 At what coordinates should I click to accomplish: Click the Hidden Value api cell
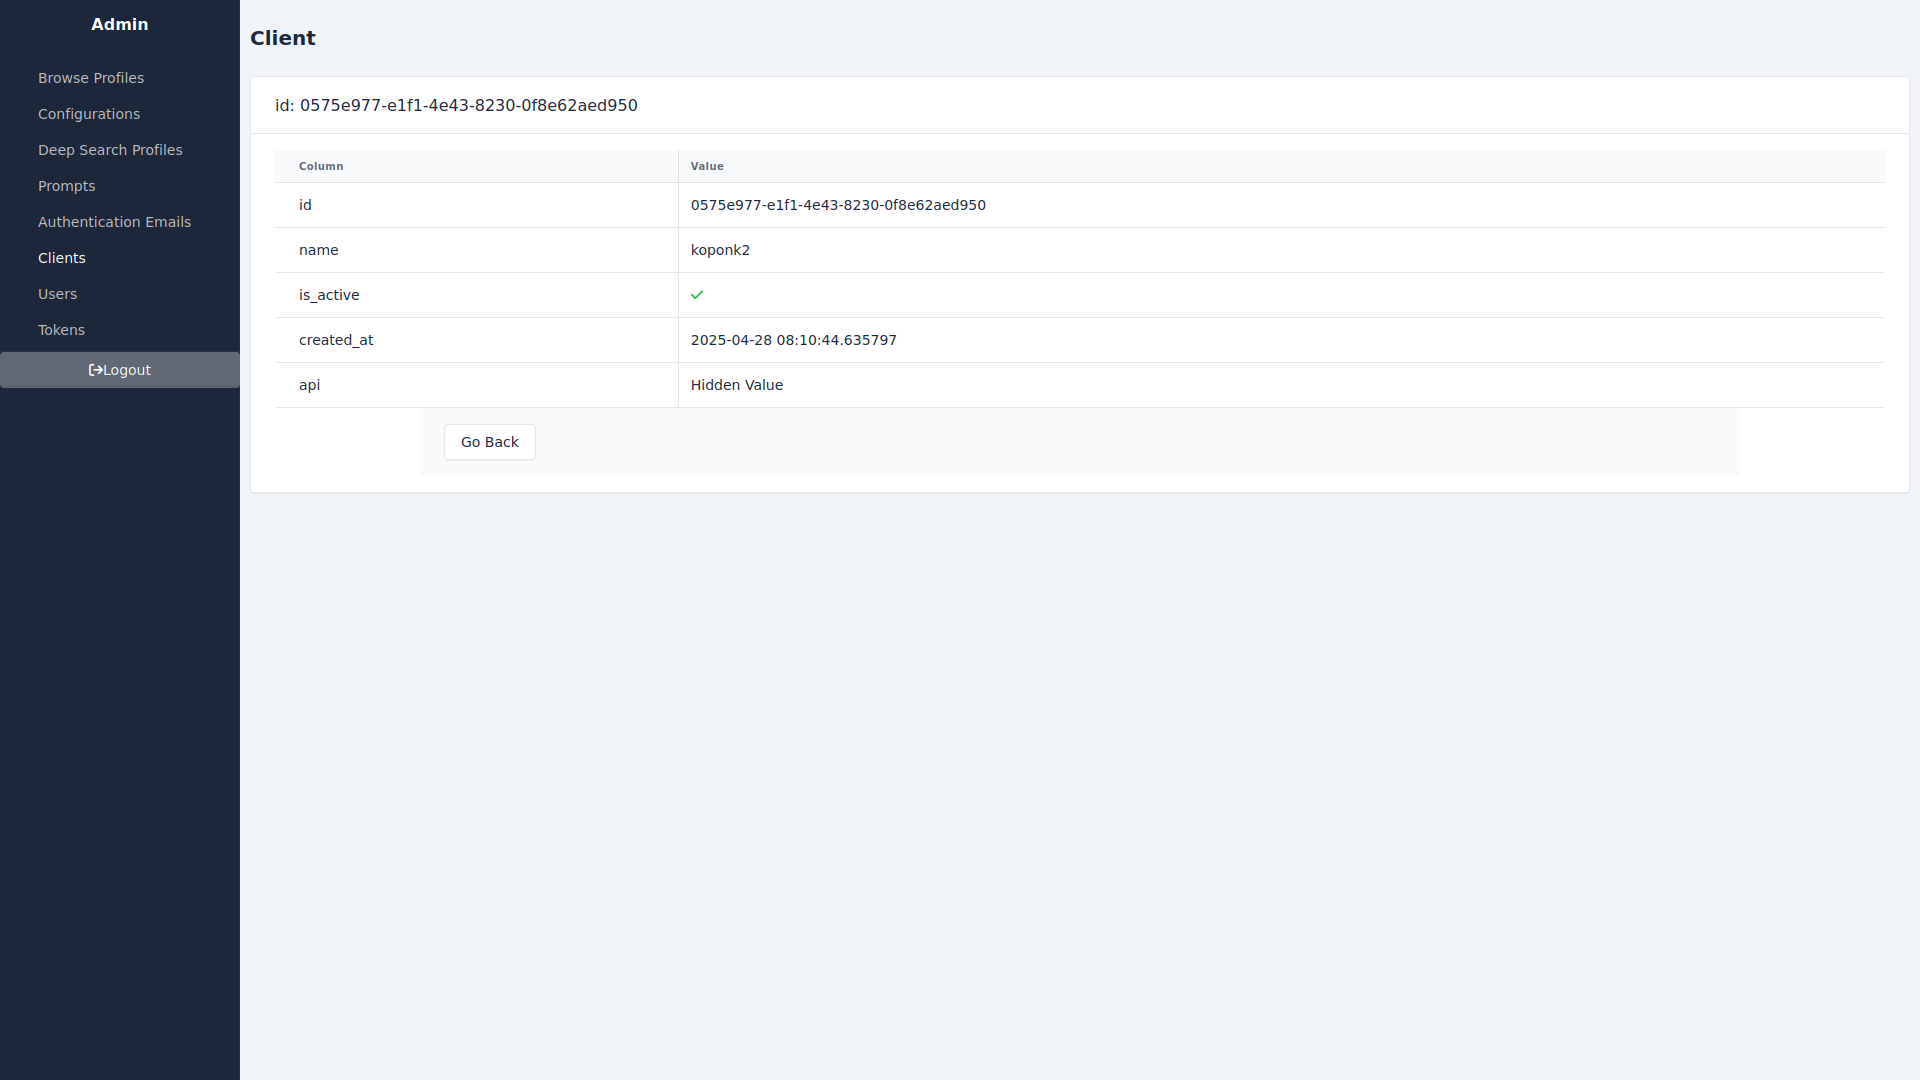click(736, 385)
